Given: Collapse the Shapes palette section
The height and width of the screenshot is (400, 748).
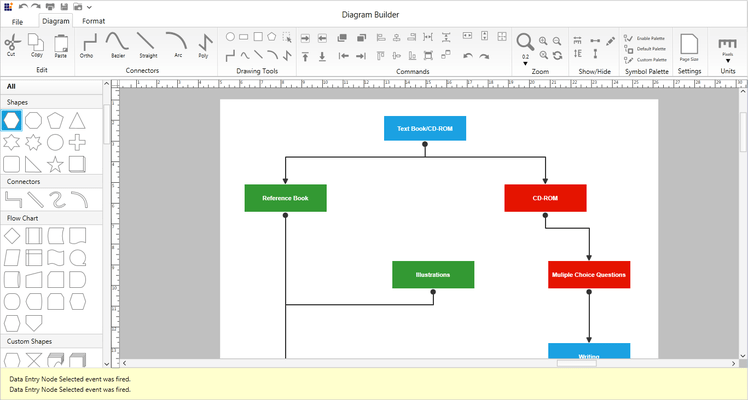Looking at the screenshot, I should pyautogui.click(x=52, y=102).
